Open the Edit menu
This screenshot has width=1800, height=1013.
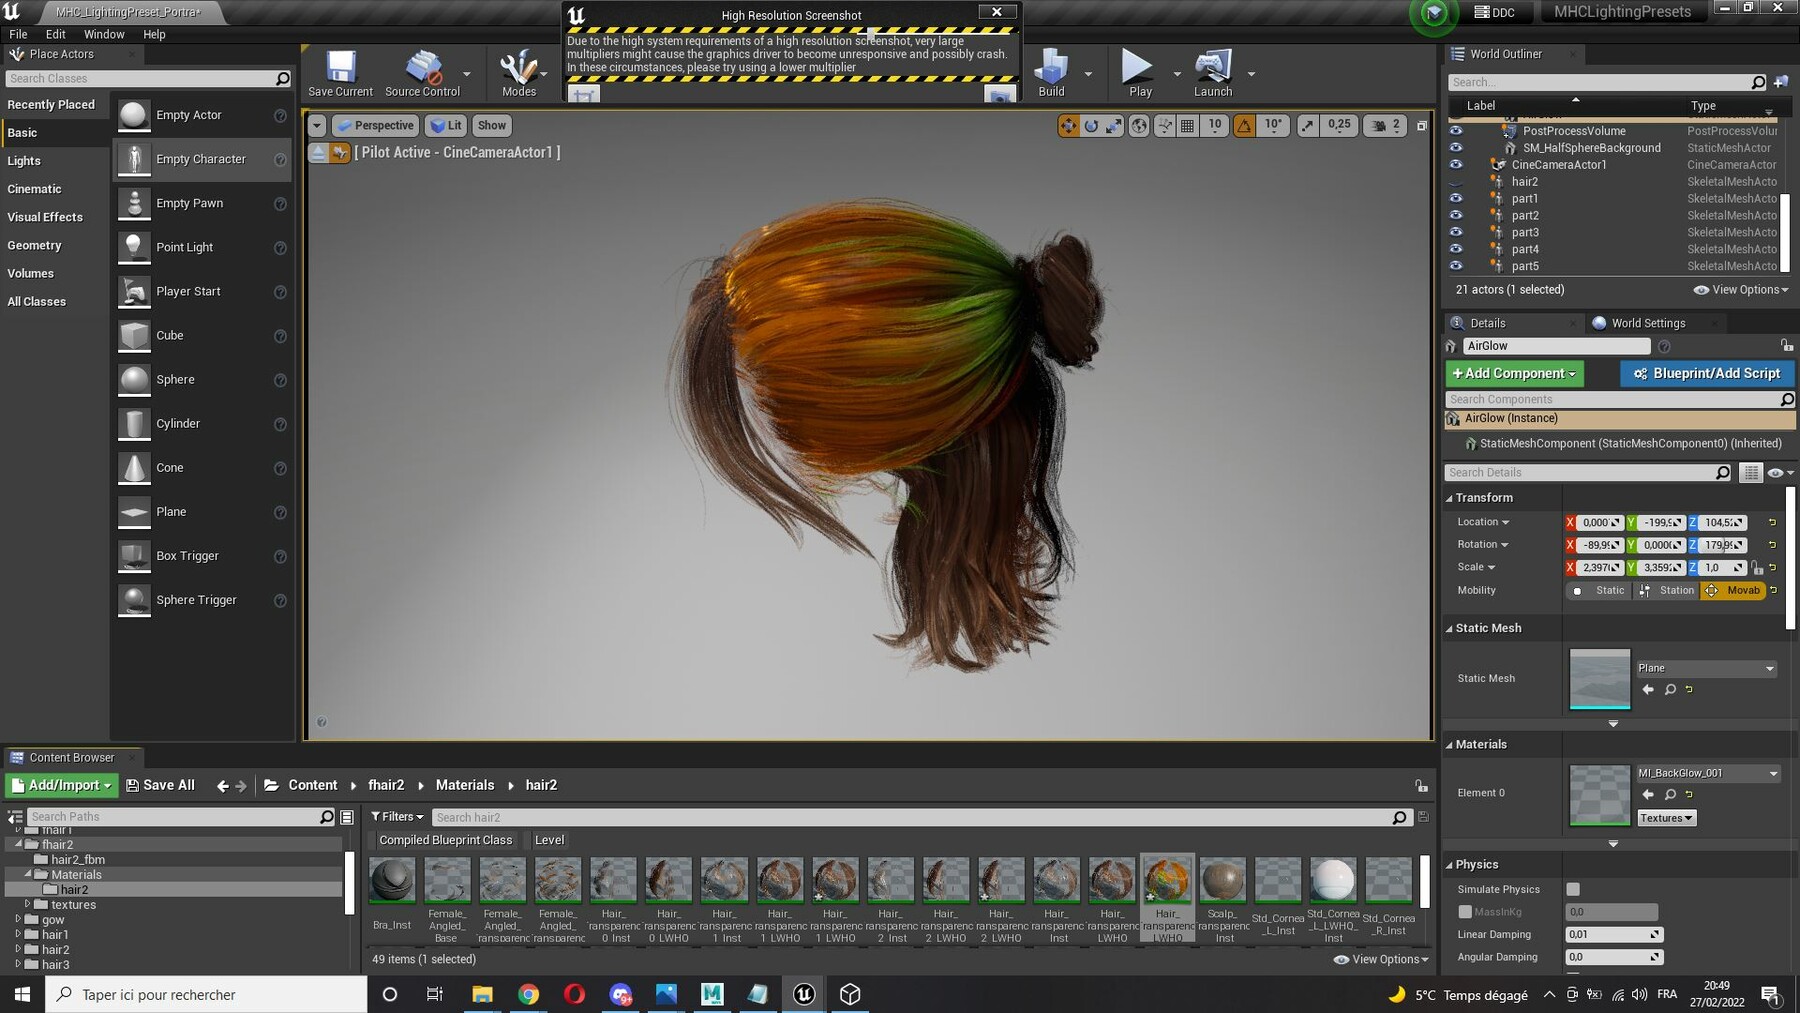pos(56,34)
